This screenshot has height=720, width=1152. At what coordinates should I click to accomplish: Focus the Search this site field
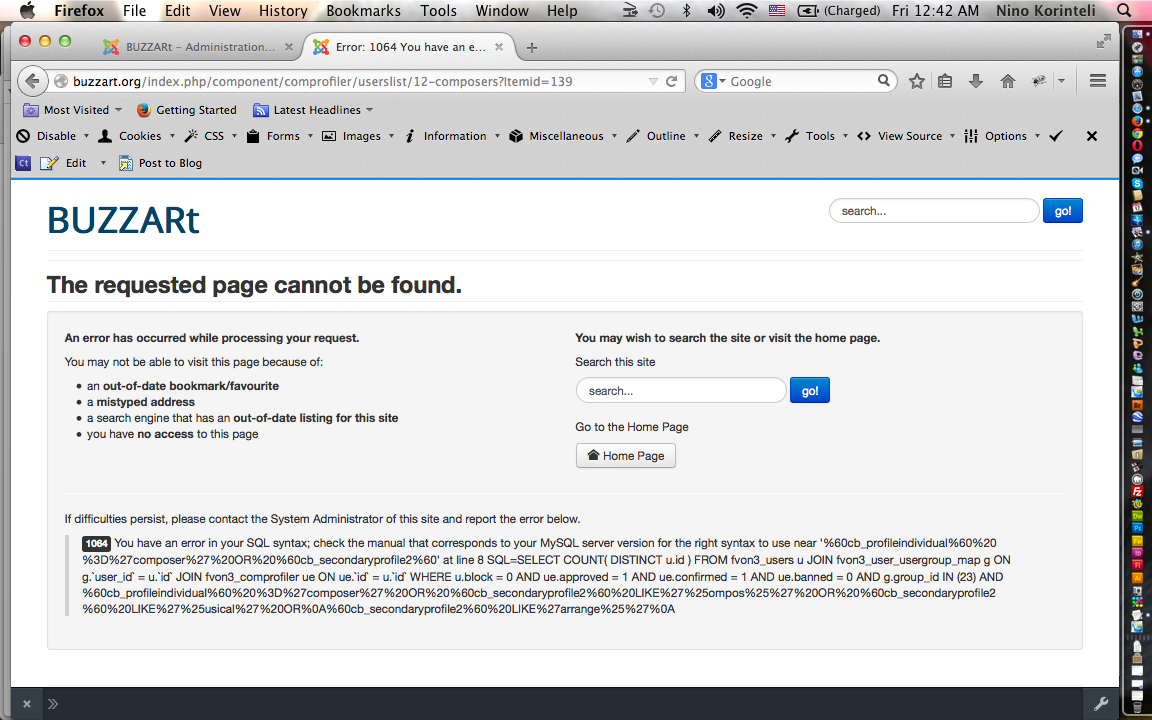681,390
